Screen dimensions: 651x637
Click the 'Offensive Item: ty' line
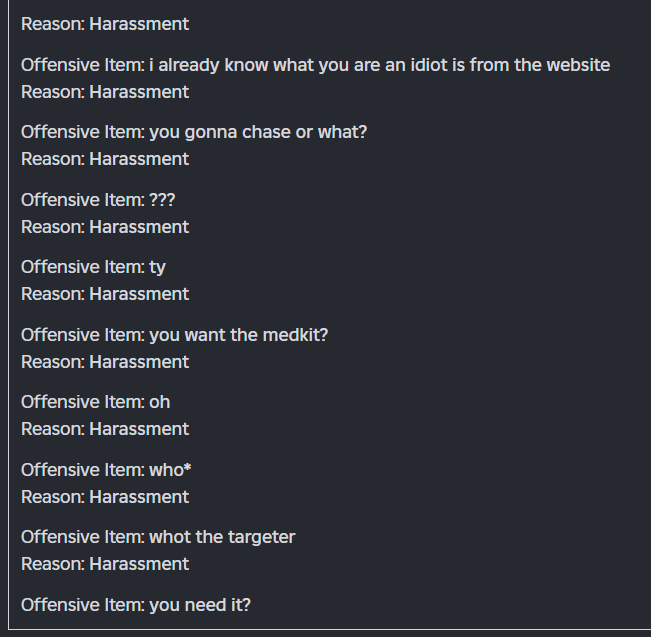click(93, 267)
